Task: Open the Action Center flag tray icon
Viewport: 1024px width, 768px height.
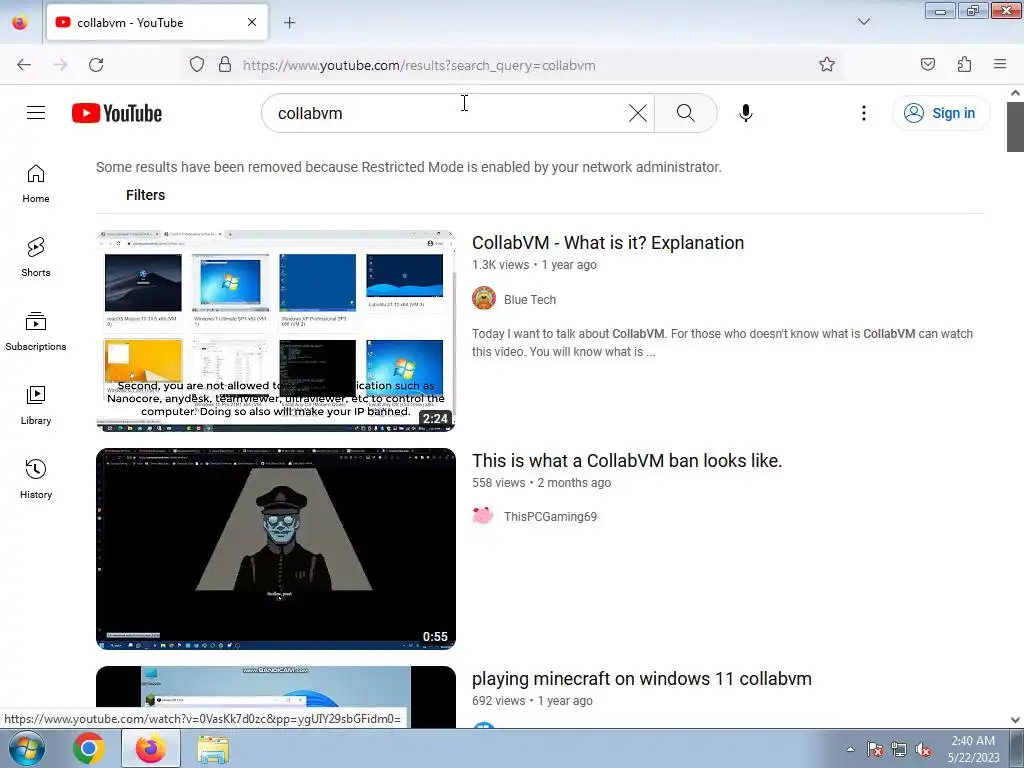Action: [874, 750]
